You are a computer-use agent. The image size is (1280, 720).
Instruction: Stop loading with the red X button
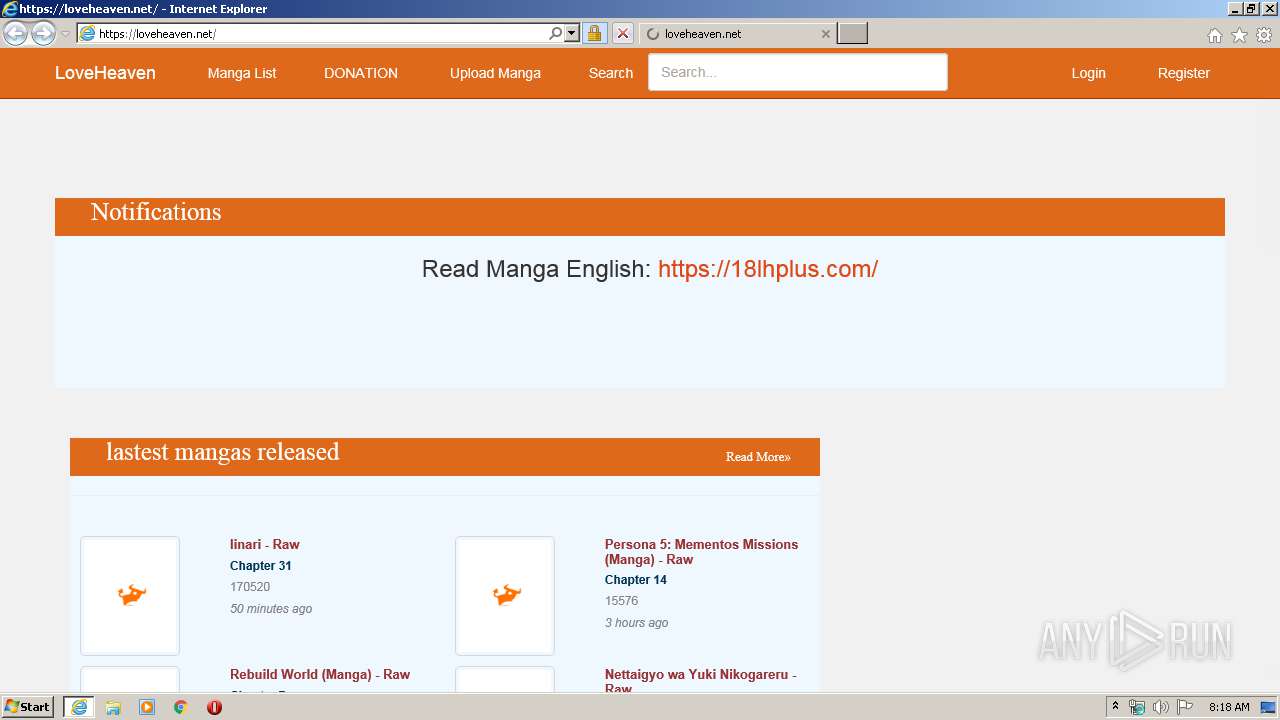(622, 33)
